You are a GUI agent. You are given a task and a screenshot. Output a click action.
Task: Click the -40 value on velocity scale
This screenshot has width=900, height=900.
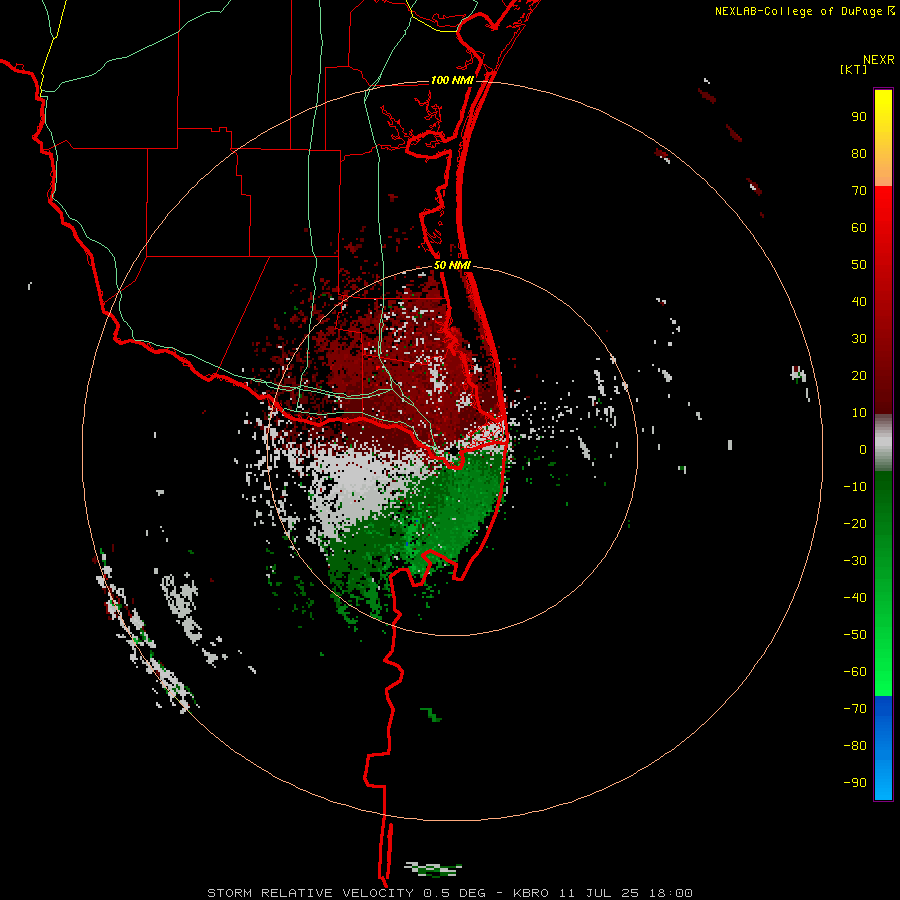pos(855,598)
